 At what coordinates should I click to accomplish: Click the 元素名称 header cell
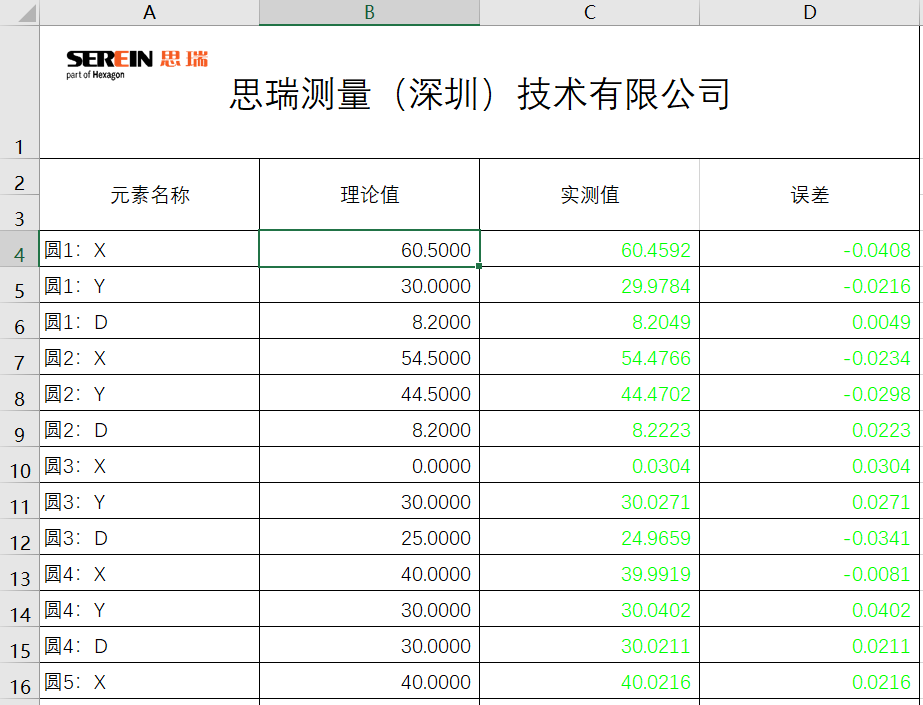click(148, 196)
